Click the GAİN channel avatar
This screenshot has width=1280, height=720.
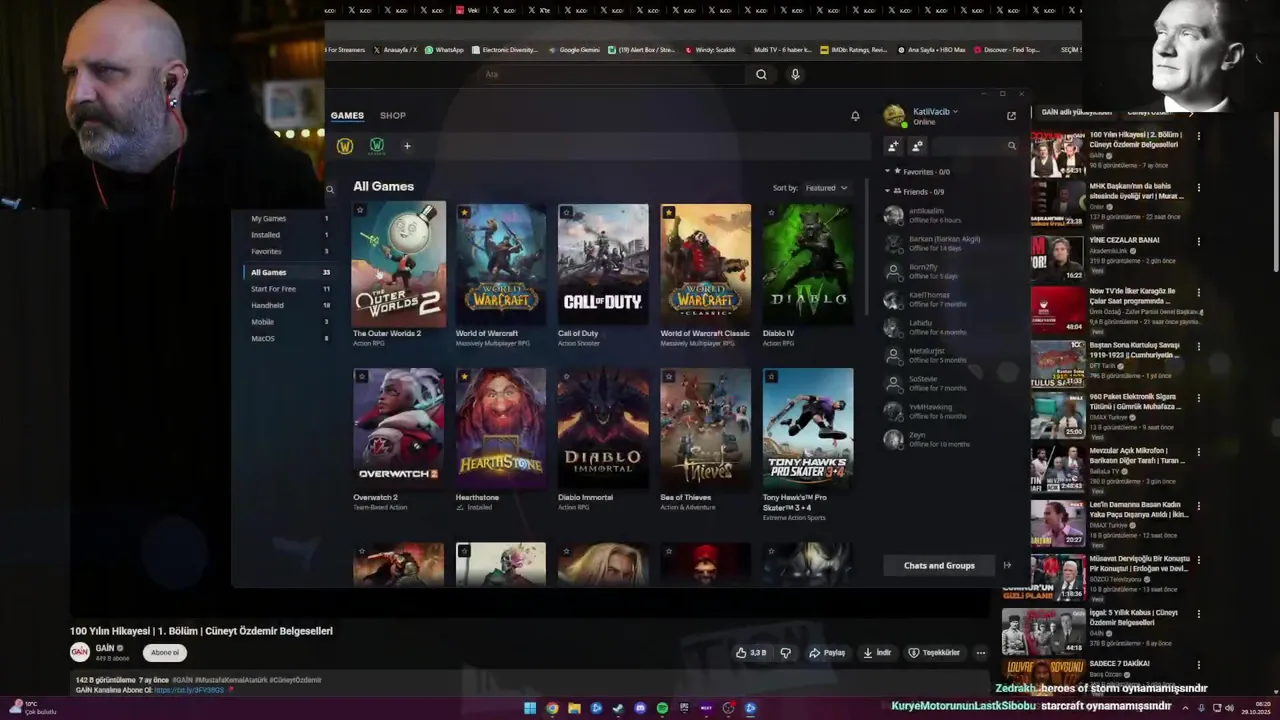(x=79, y=652)
